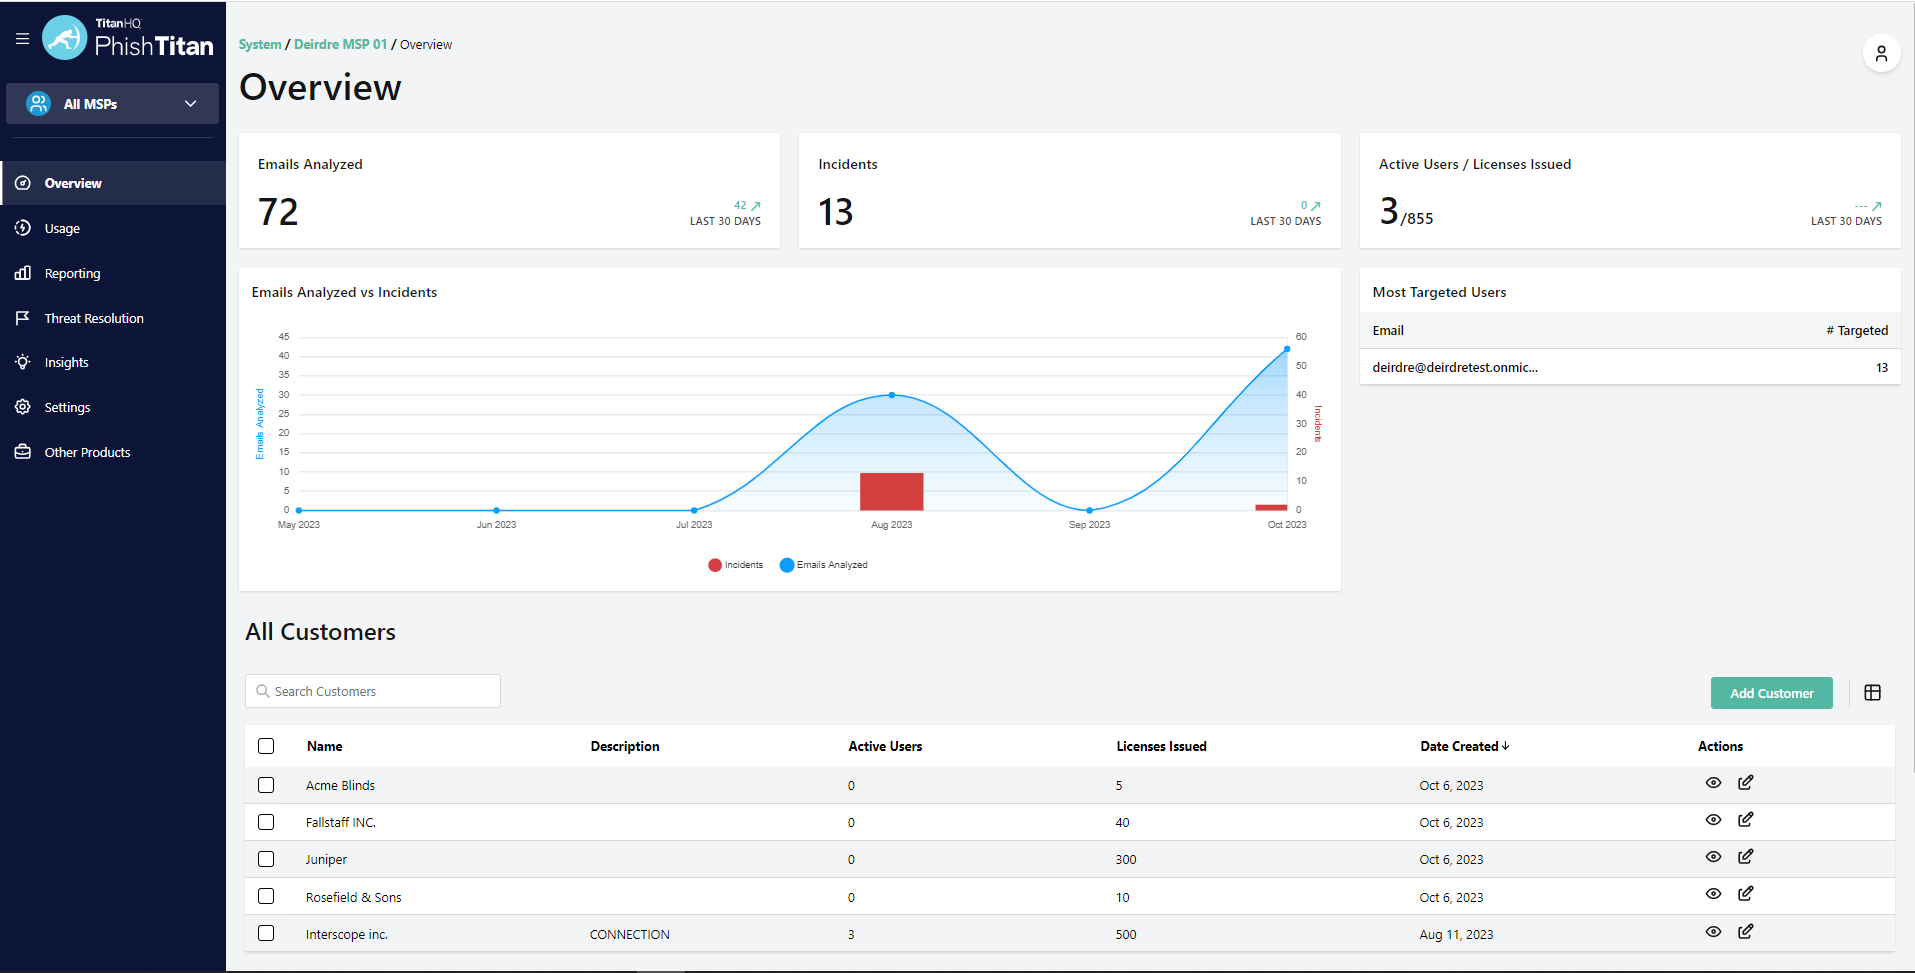Collapse the sidebar with the hamburger icon
The image size is (1915, 973).
[x=22, y=38]
